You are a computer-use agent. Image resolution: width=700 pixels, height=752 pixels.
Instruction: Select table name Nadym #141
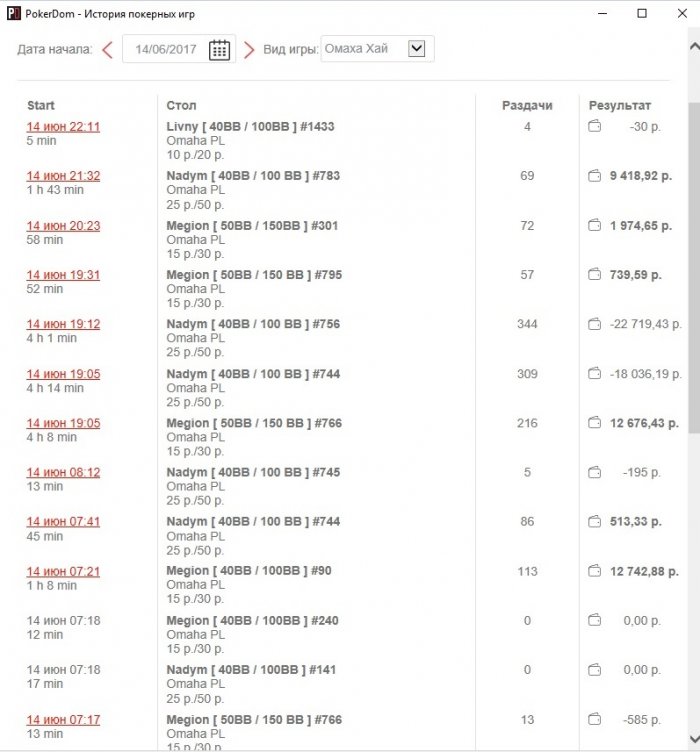[x=251, y=670]
